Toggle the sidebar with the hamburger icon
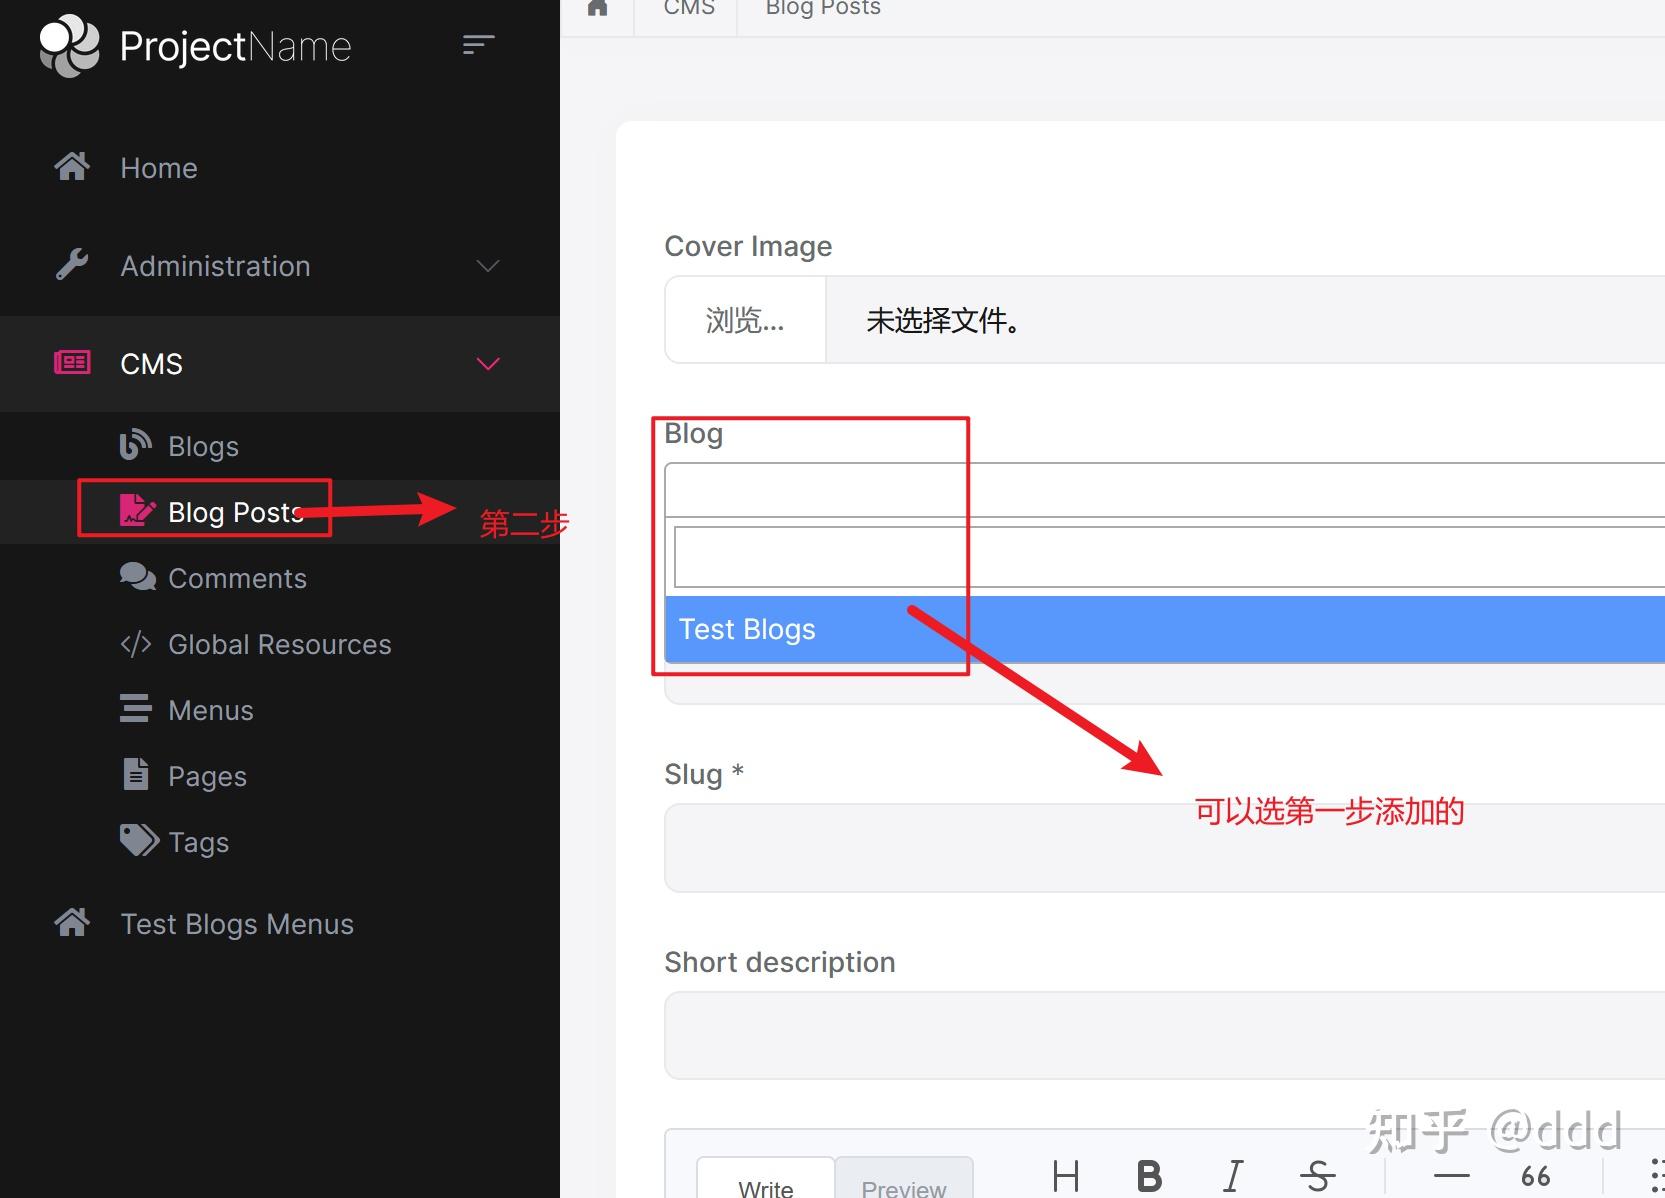Image resolution: width=1665 pixels, height=1198 pixels. click(x=478, y=44)
